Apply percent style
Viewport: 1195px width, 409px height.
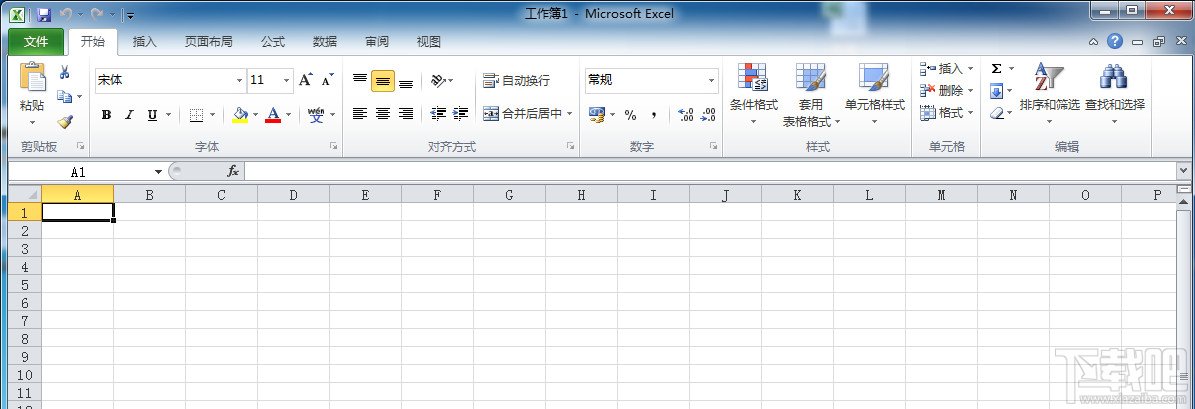(x=630, y=115)
